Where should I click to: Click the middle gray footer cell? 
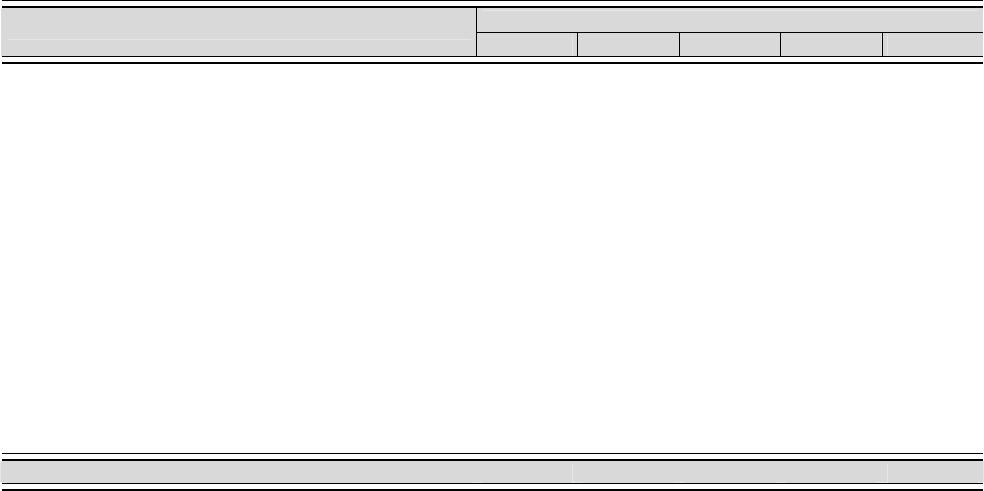[x=730, y=472]
